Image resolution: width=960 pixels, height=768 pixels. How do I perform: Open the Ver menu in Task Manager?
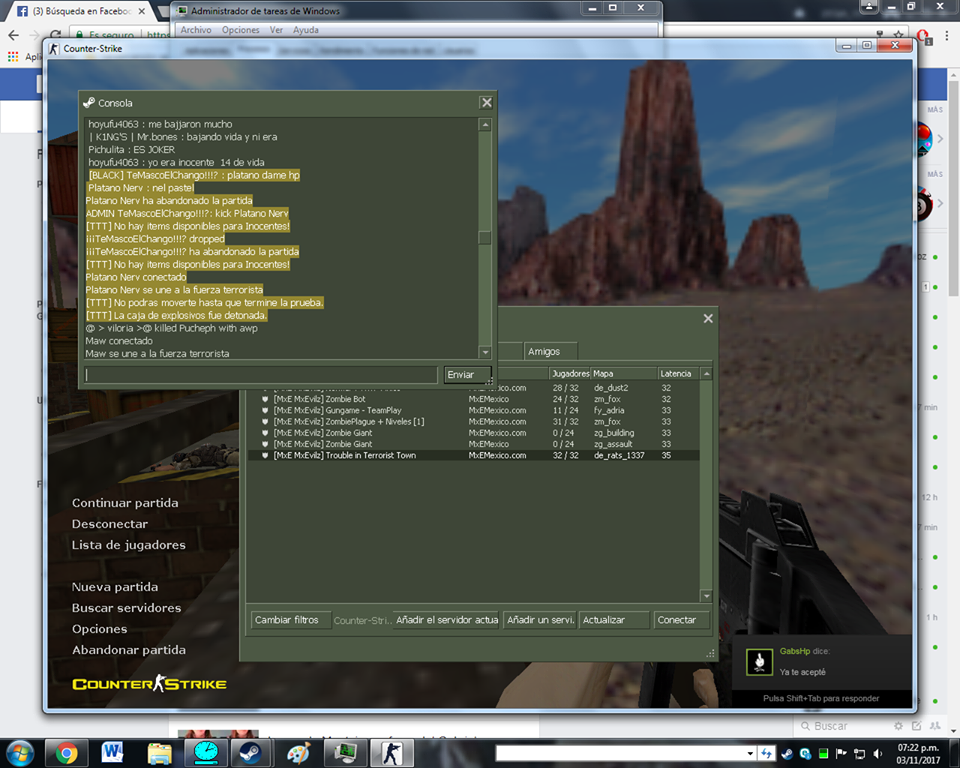coord(277,30)
